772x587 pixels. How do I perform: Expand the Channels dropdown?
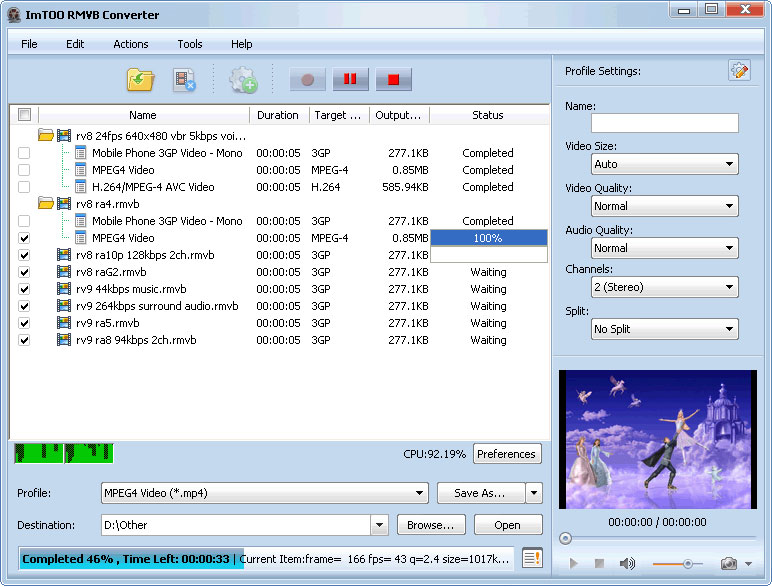664,287
